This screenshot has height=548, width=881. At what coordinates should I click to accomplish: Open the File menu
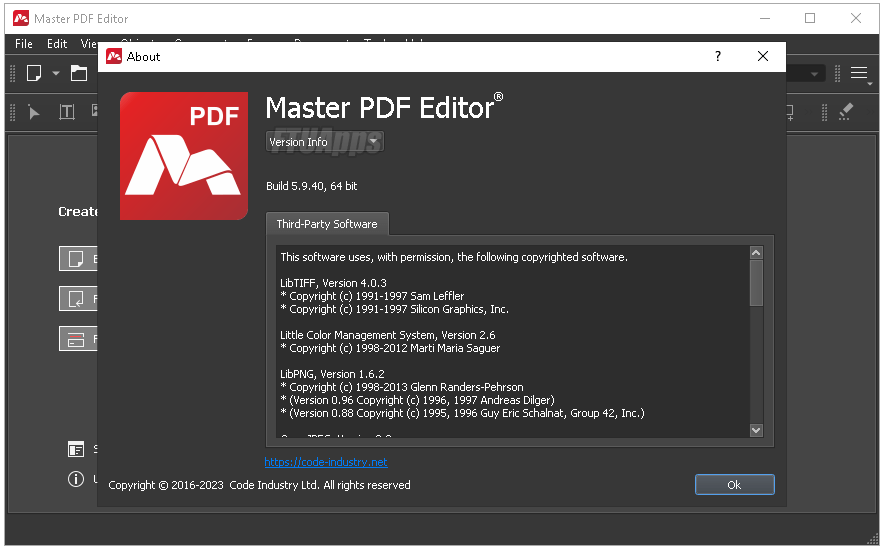pos(24,44)
